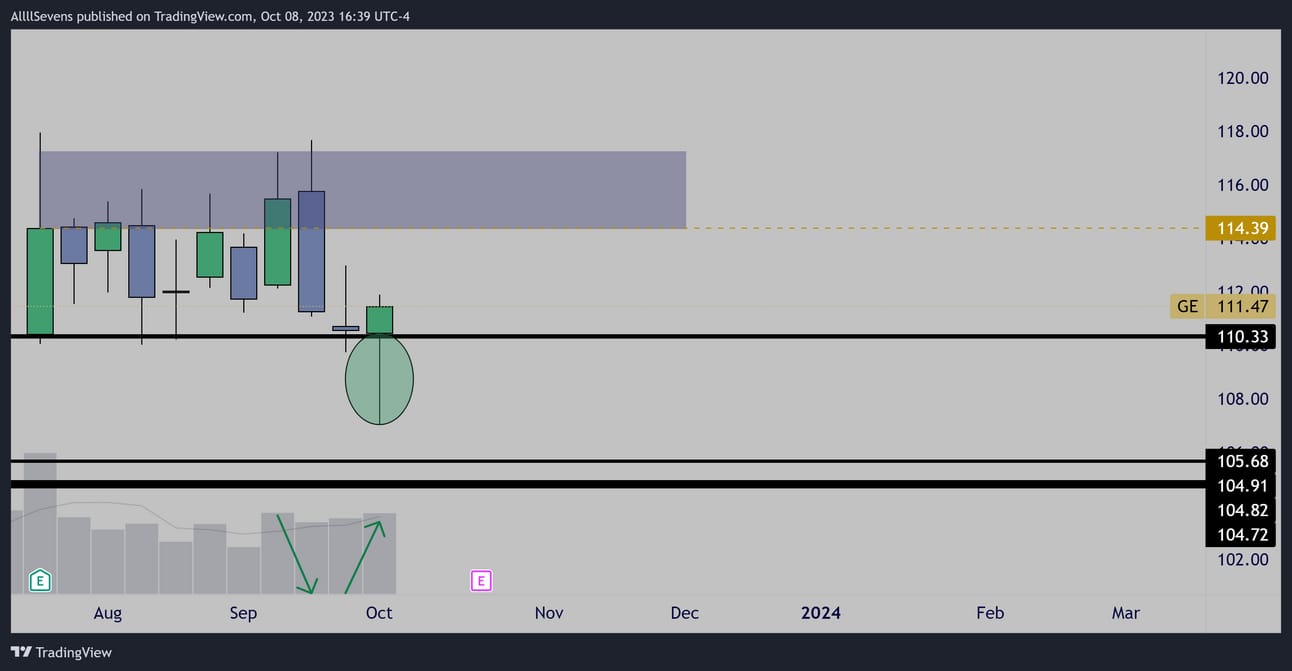Click the 114.39 orange price label
Image resolution: width=1292 pixels, height=671 pixels.
(x=1243, y=229)
